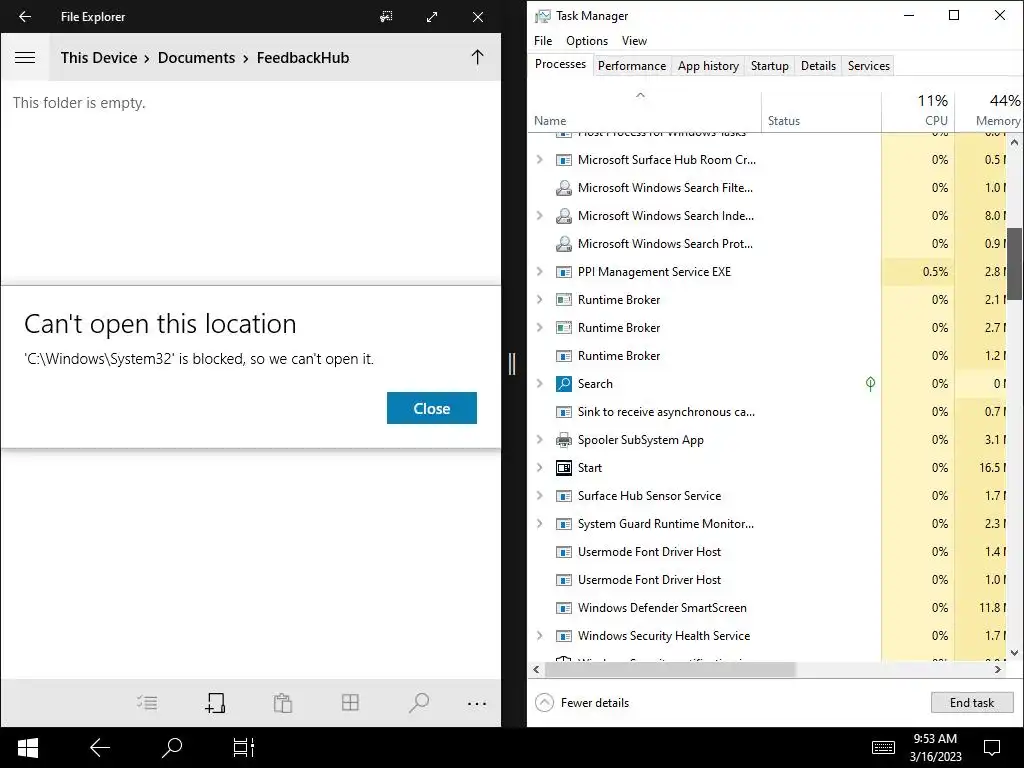Screen dimensions: 1024x768
Task: Expand Microsoft Surface Hub Room Cr... process
Action: (x=539, y=159)
